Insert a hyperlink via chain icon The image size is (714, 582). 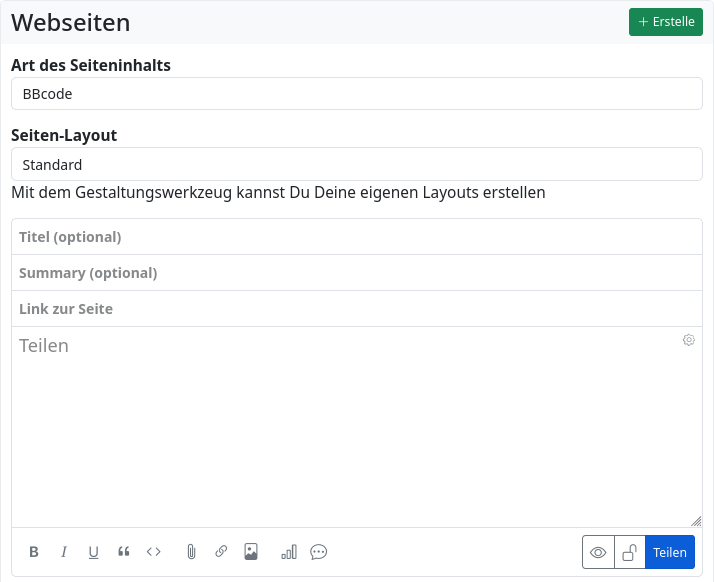[221, 552]
